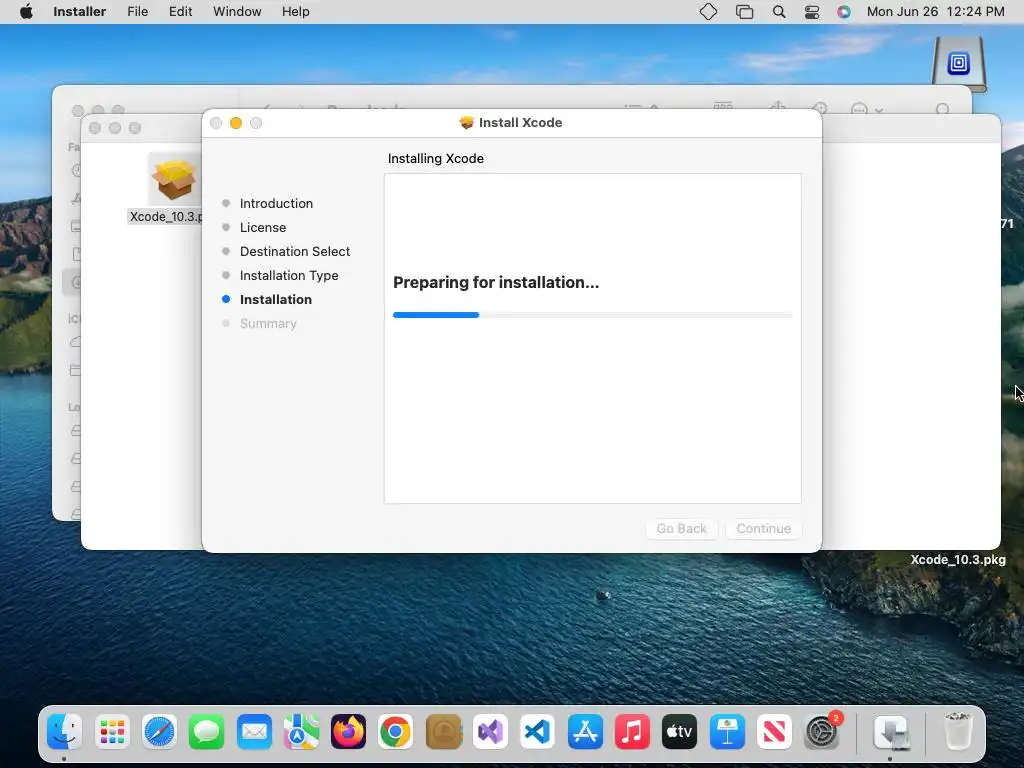
Task: Open Launchpad from the Dock
Action: point(112,731)
